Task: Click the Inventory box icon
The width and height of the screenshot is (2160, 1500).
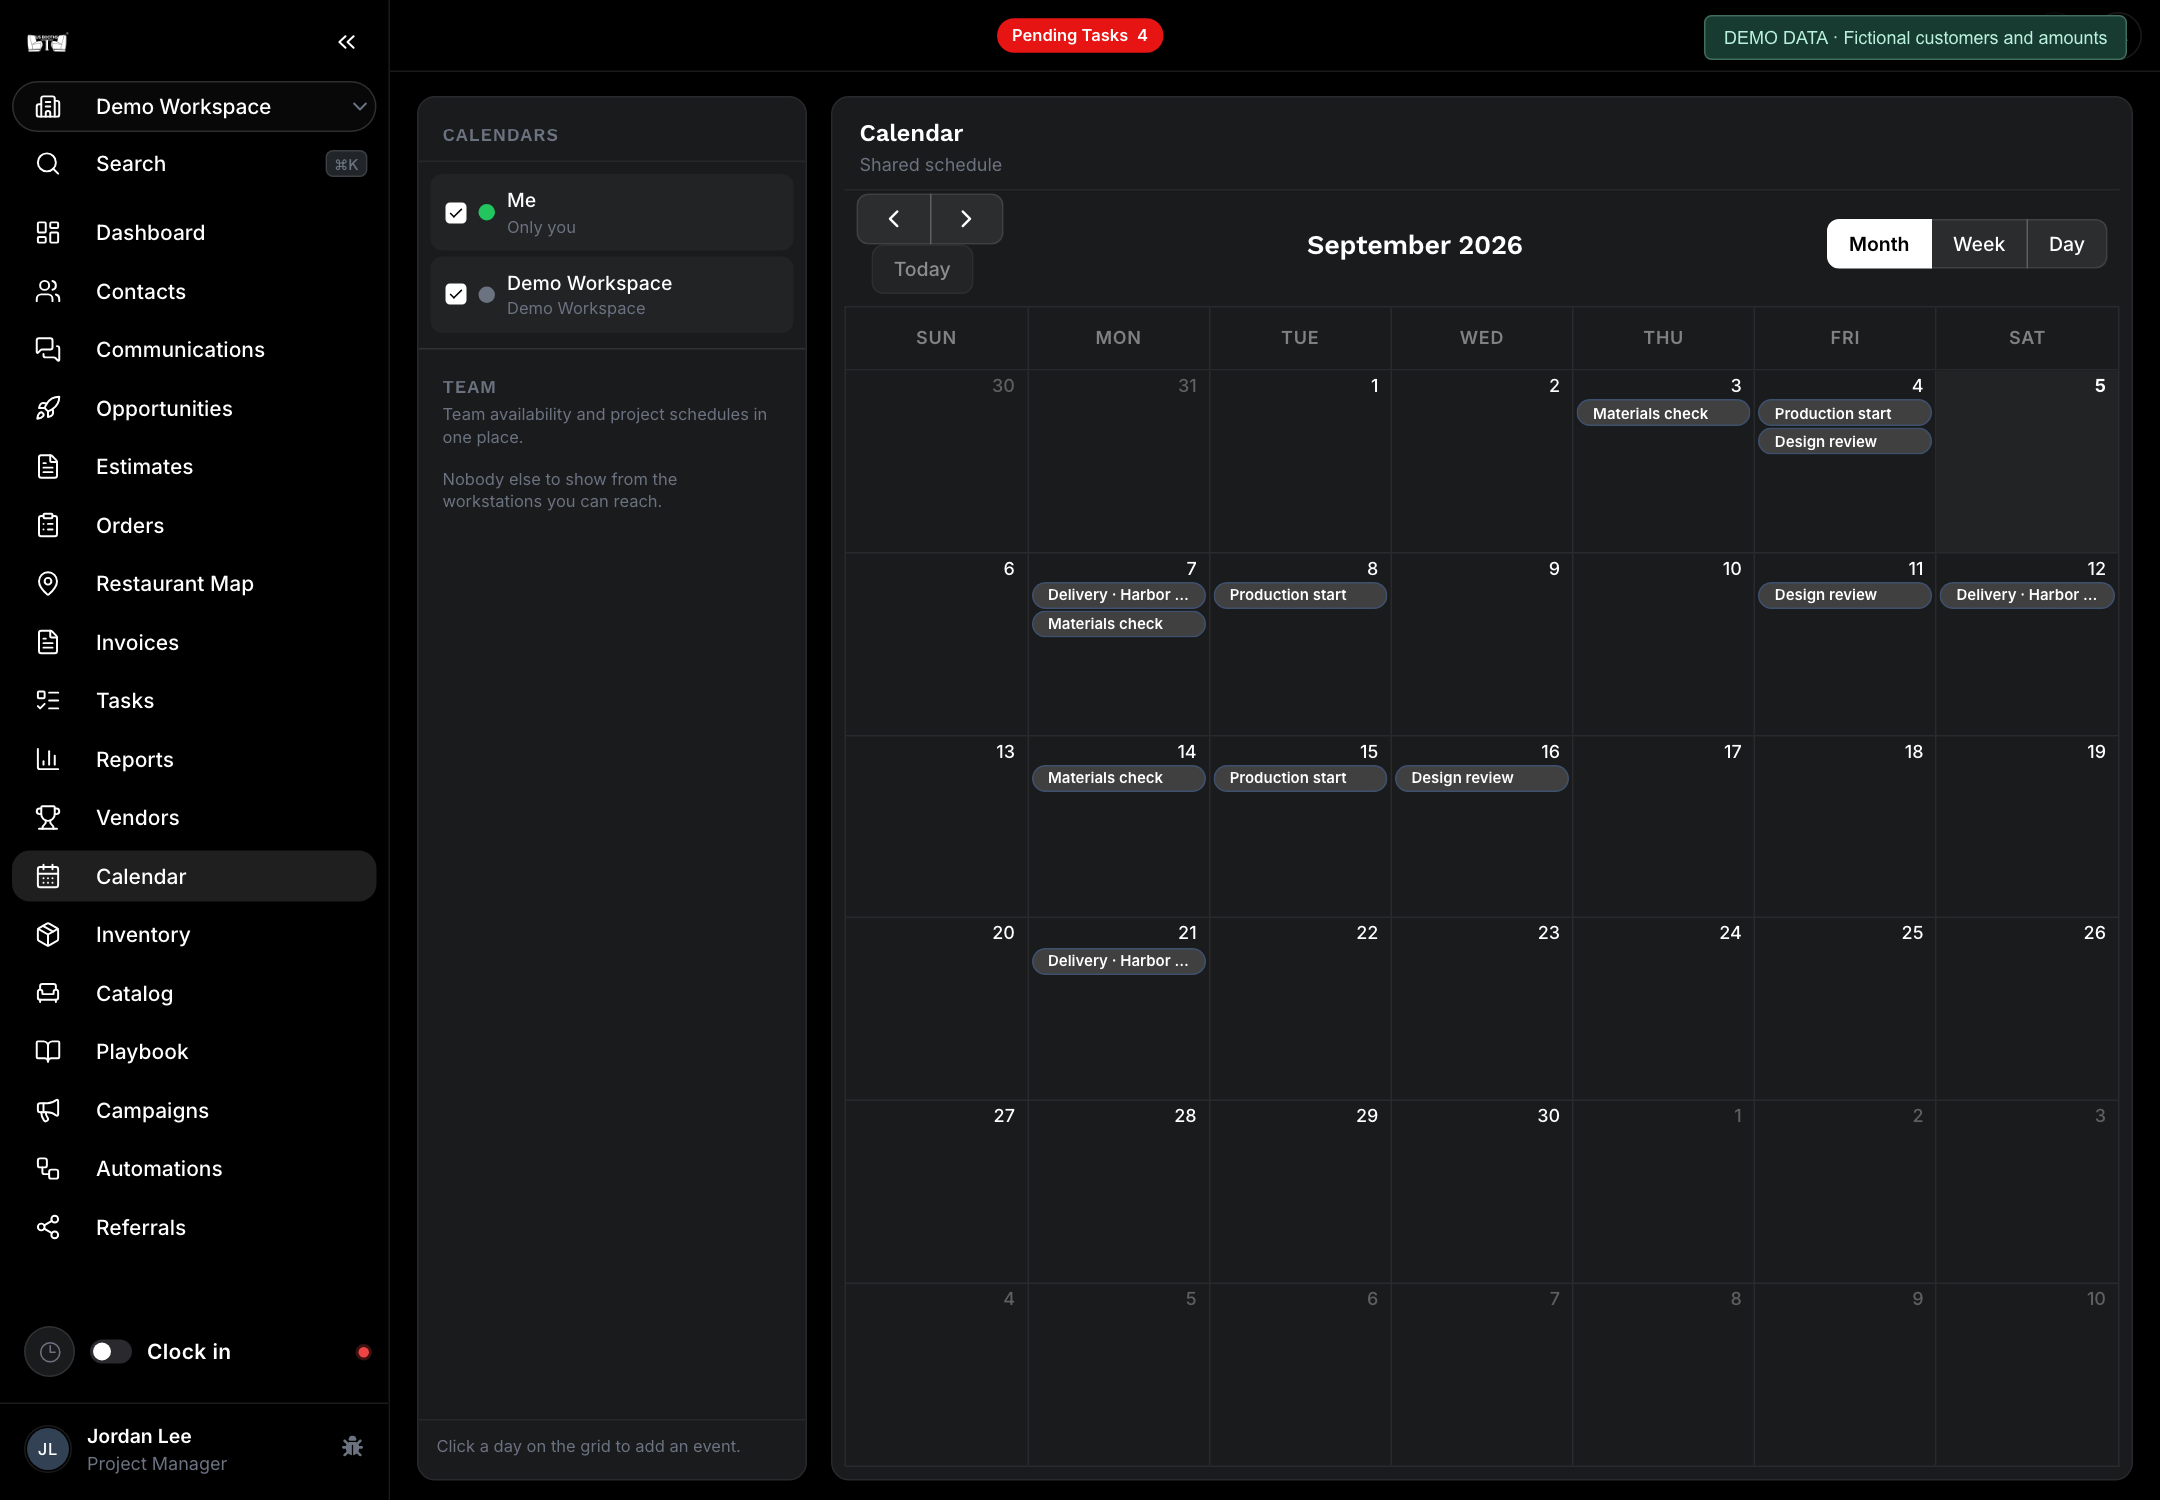Action: click(x=48, y=935)
